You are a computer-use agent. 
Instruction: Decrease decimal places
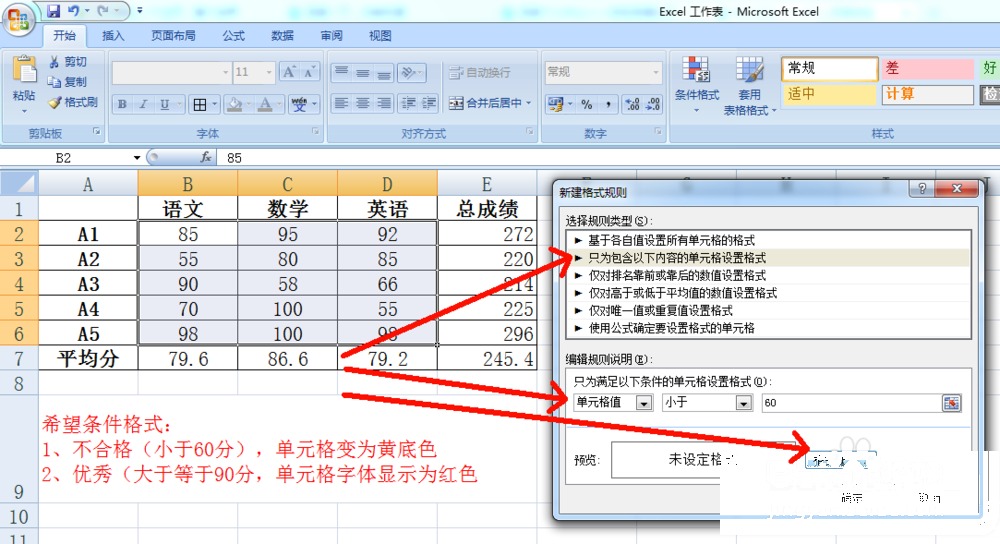coord(653,104)
